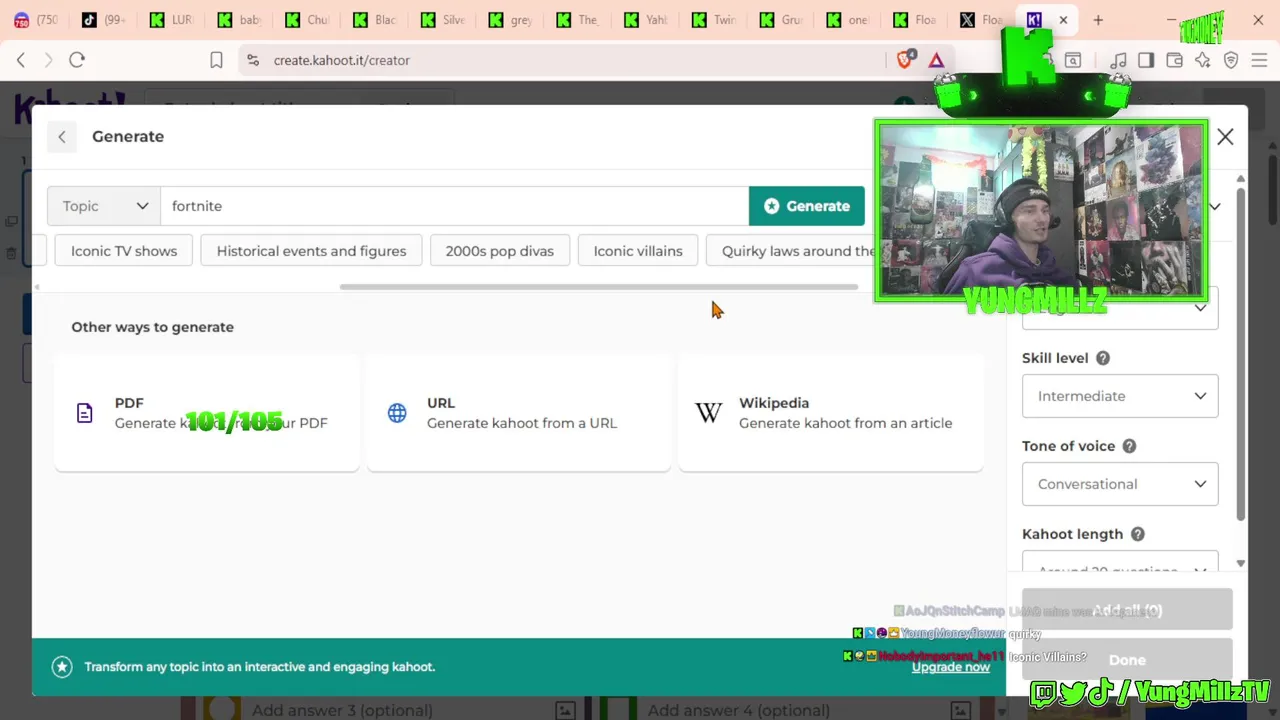Open Brave music playlist icon
Image resolution: width=1280 pixels, height=720 pixels.
(x=1119, y=60)
